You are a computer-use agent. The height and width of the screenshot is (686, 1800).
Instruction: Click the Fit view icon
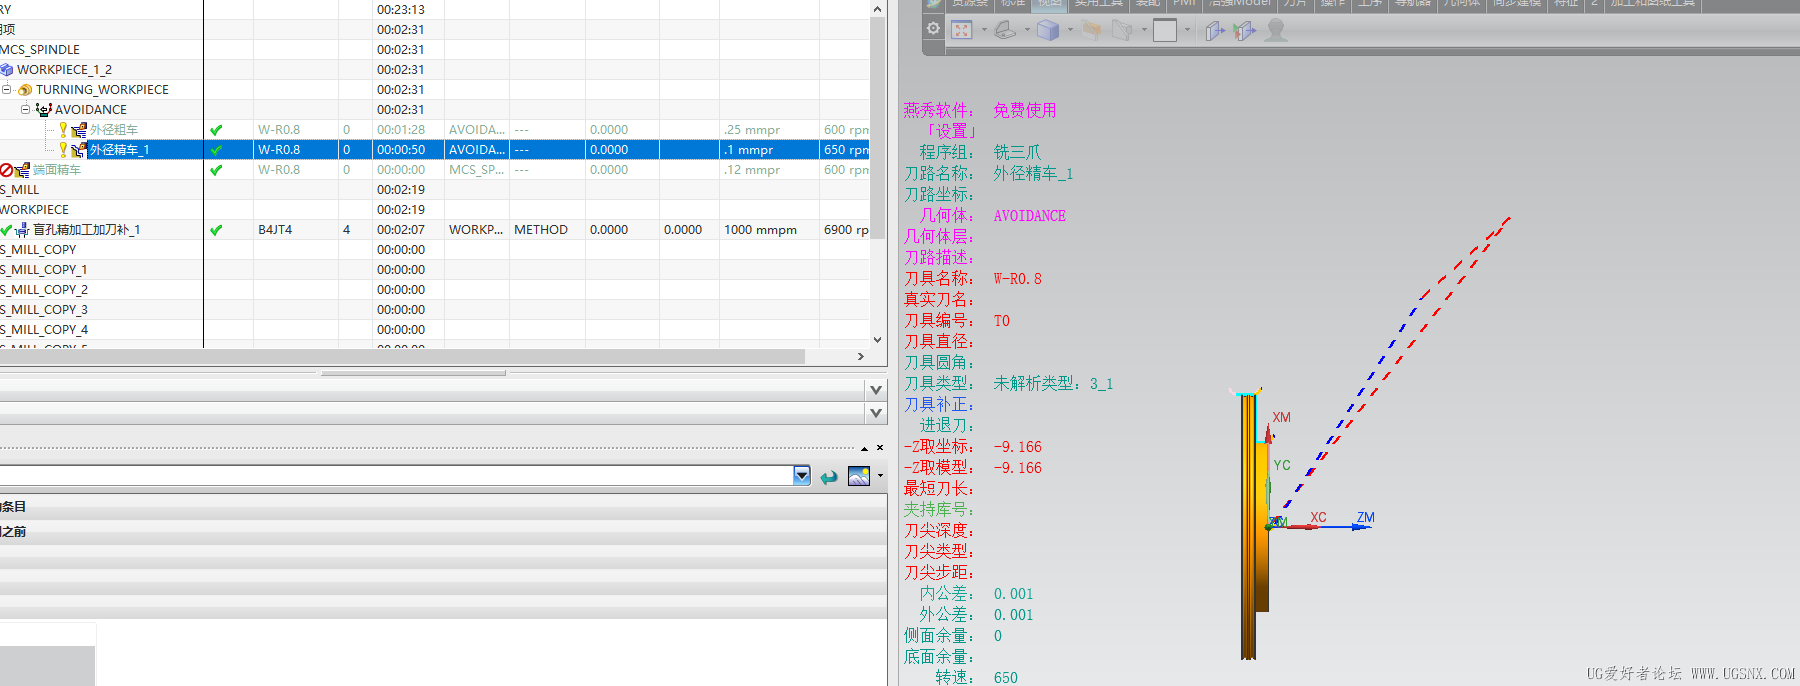962,30
